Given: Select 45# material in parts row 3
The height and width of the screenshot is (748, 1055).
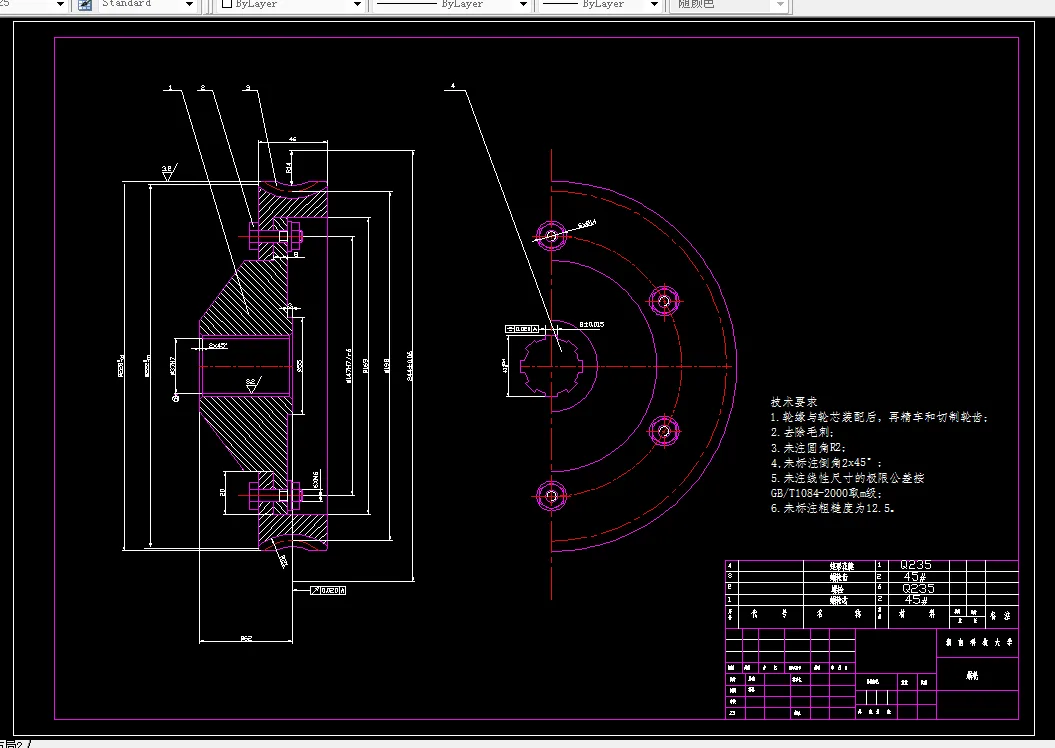Looking at the screenshot, I should click(x=915, y=576).
